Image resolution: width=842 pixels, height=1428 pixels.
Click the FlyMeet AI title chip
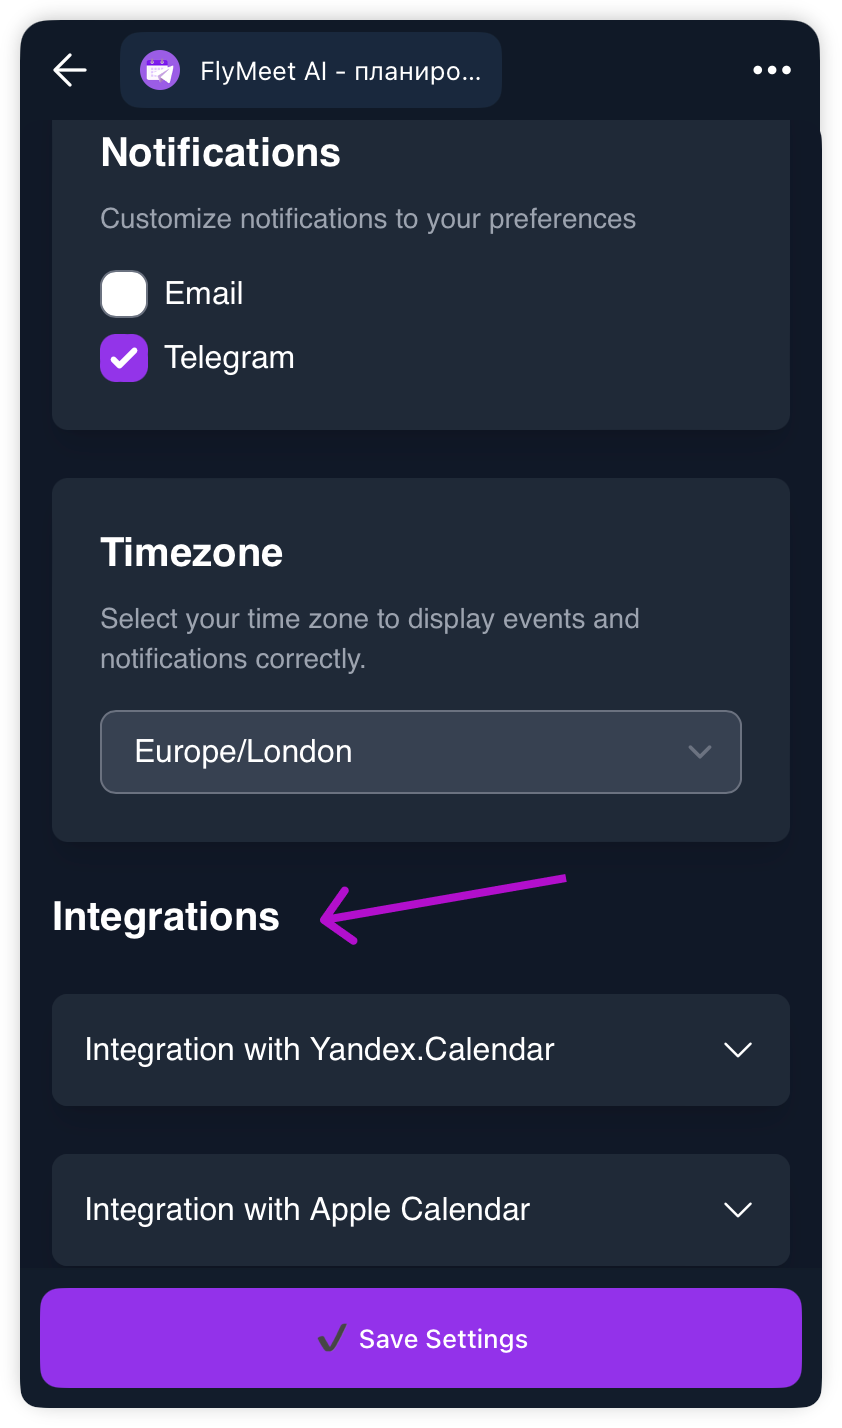point(340,71)
